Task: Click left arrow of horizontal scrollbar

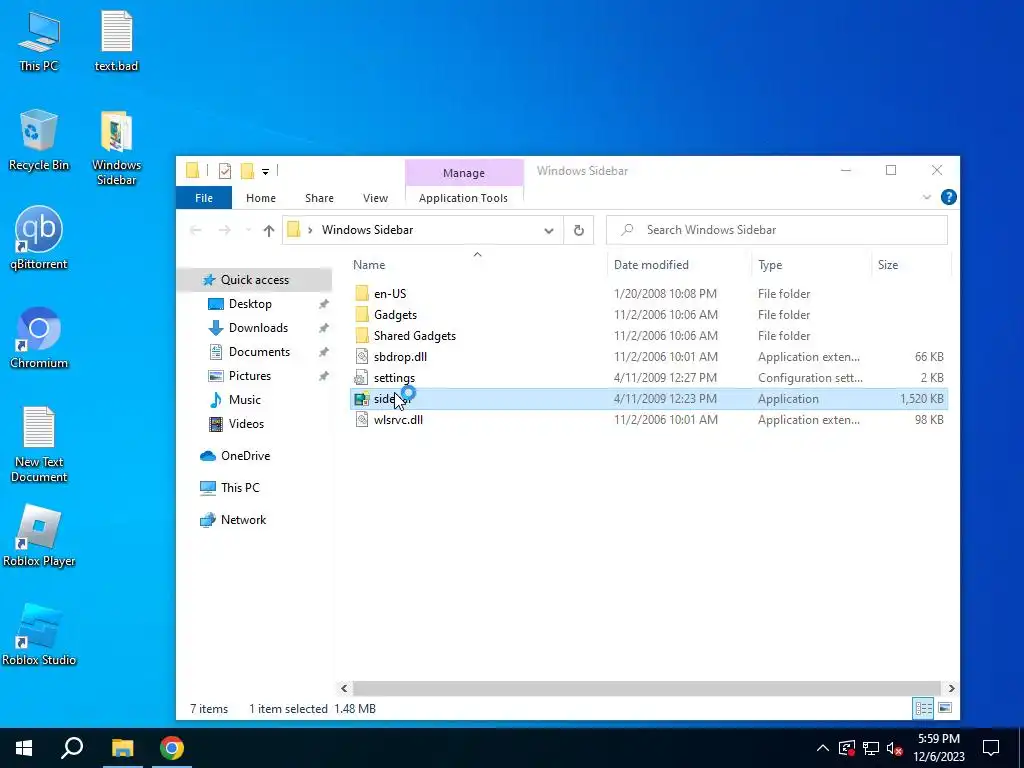Action: tap(344, 688)
